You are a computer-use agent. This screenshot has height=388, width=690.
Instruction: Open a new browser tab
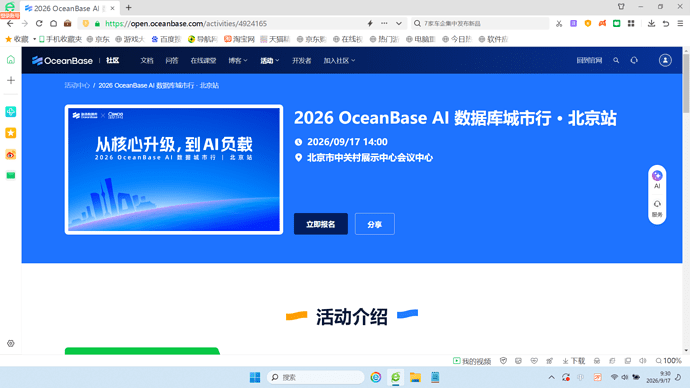coord(128,7)
